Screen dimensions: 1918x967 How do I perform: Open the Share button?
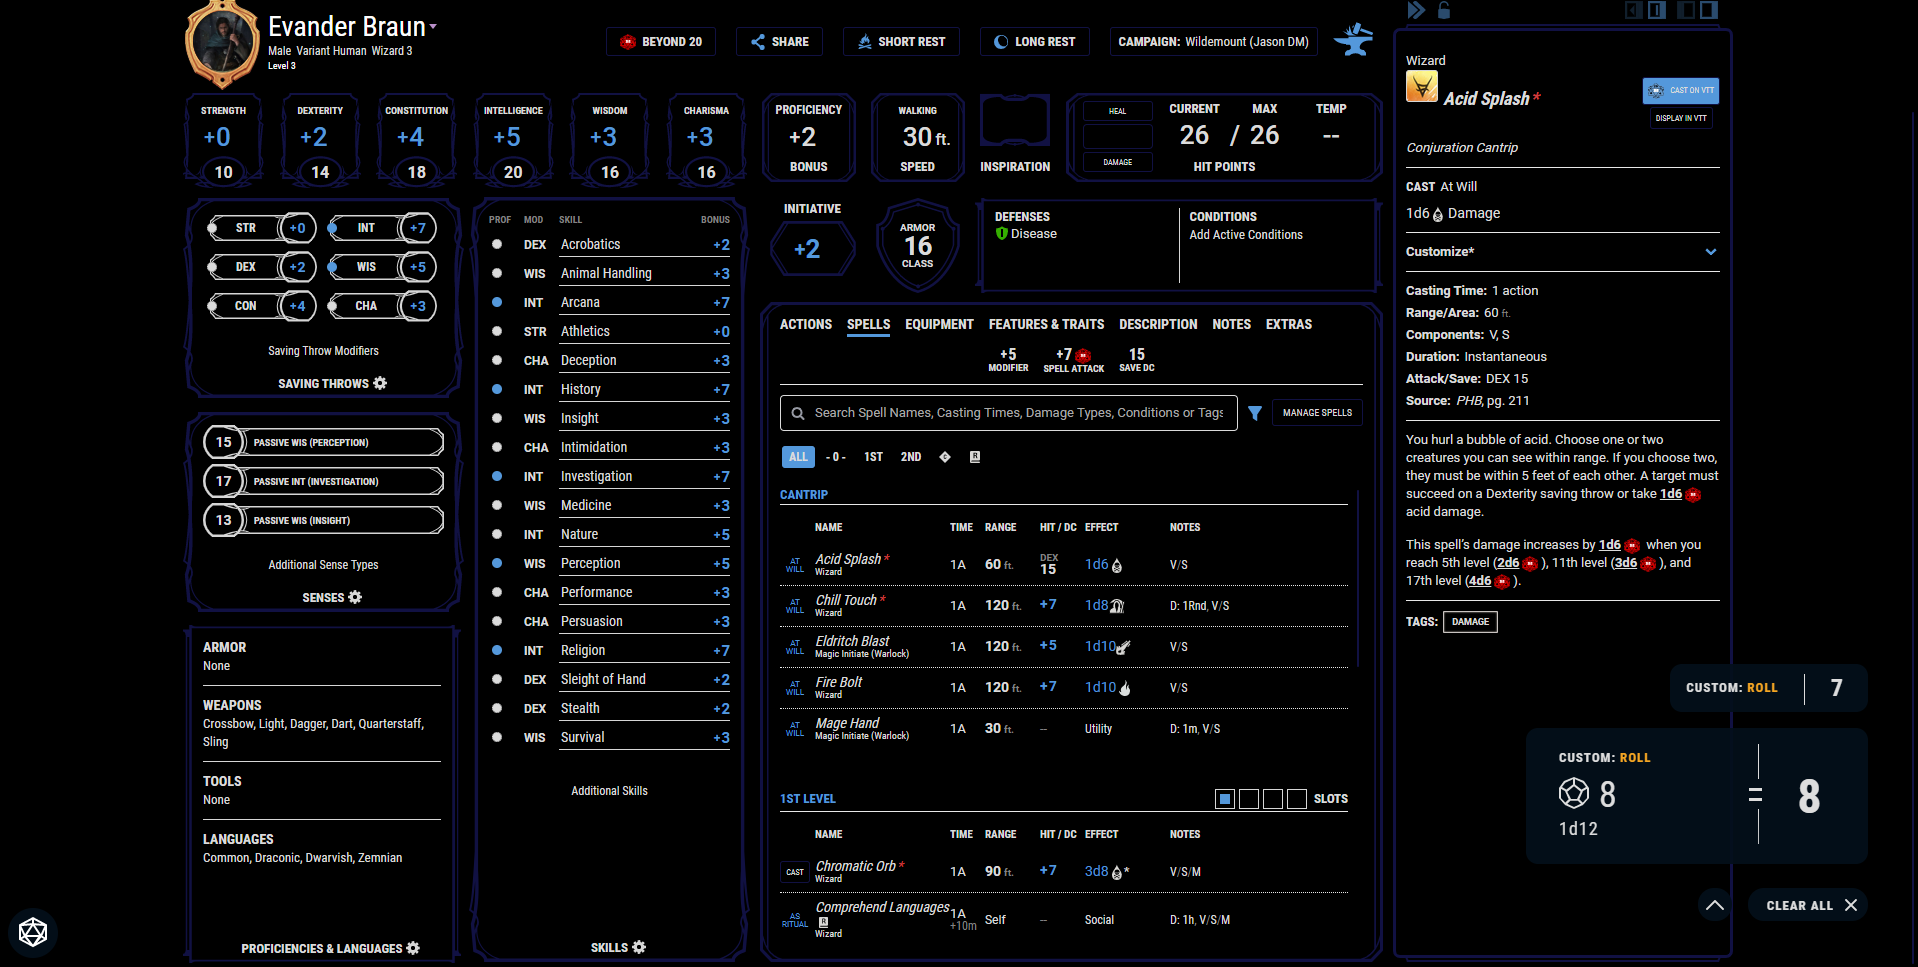pos(780,42)
